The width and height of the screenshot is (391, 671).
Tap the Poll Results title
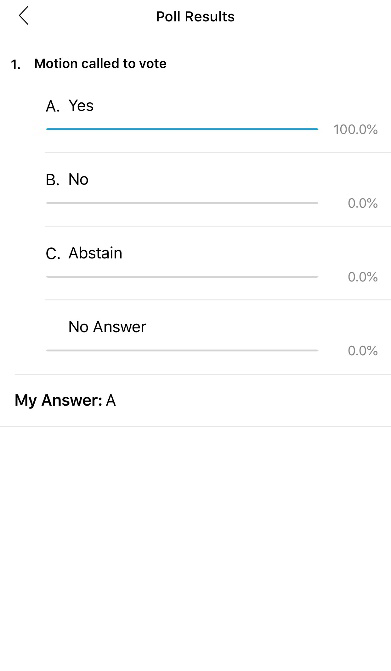tap(195, 16)
